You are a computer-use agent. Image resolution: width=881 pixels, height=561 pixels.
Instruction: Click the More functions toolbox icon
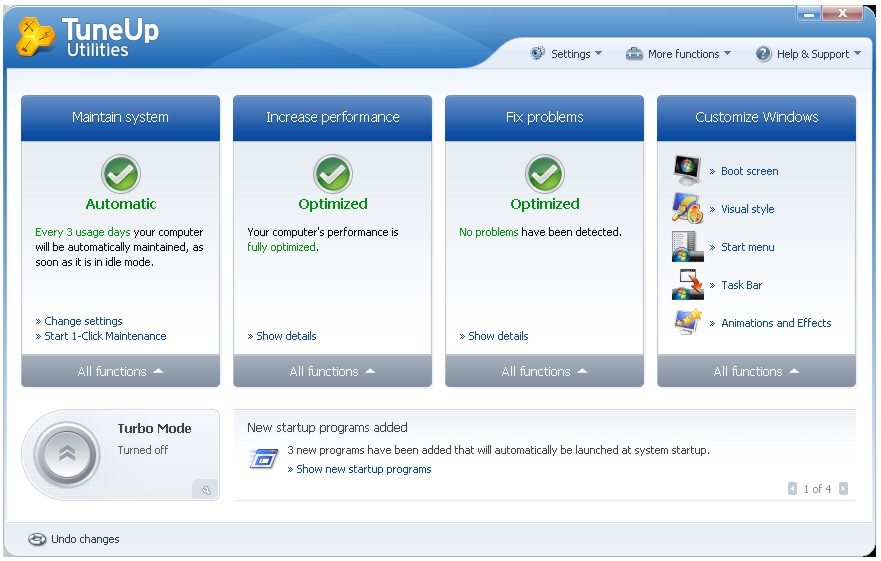click(x=634, y=54)
